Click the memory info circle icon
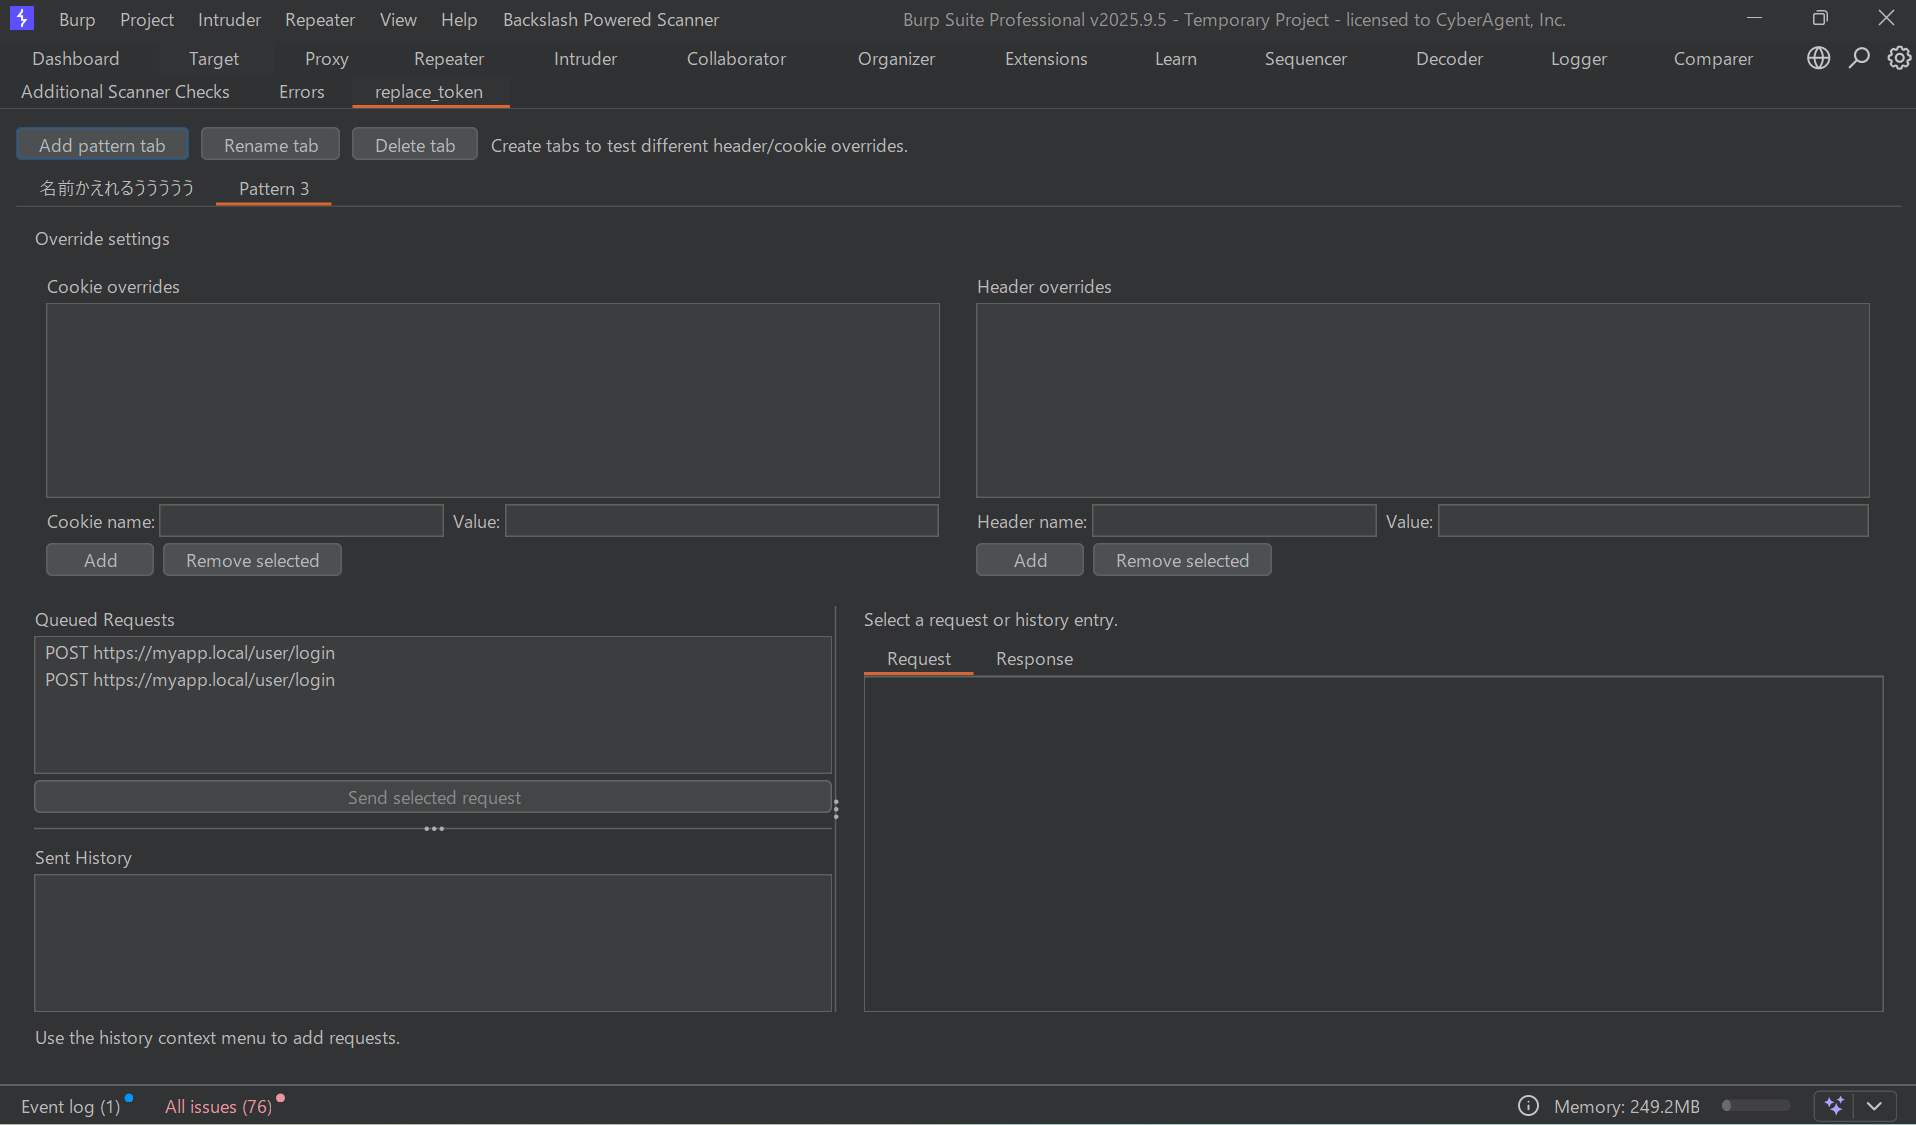The width and height of the screenshot is (1916, 1125). 1528,1105
